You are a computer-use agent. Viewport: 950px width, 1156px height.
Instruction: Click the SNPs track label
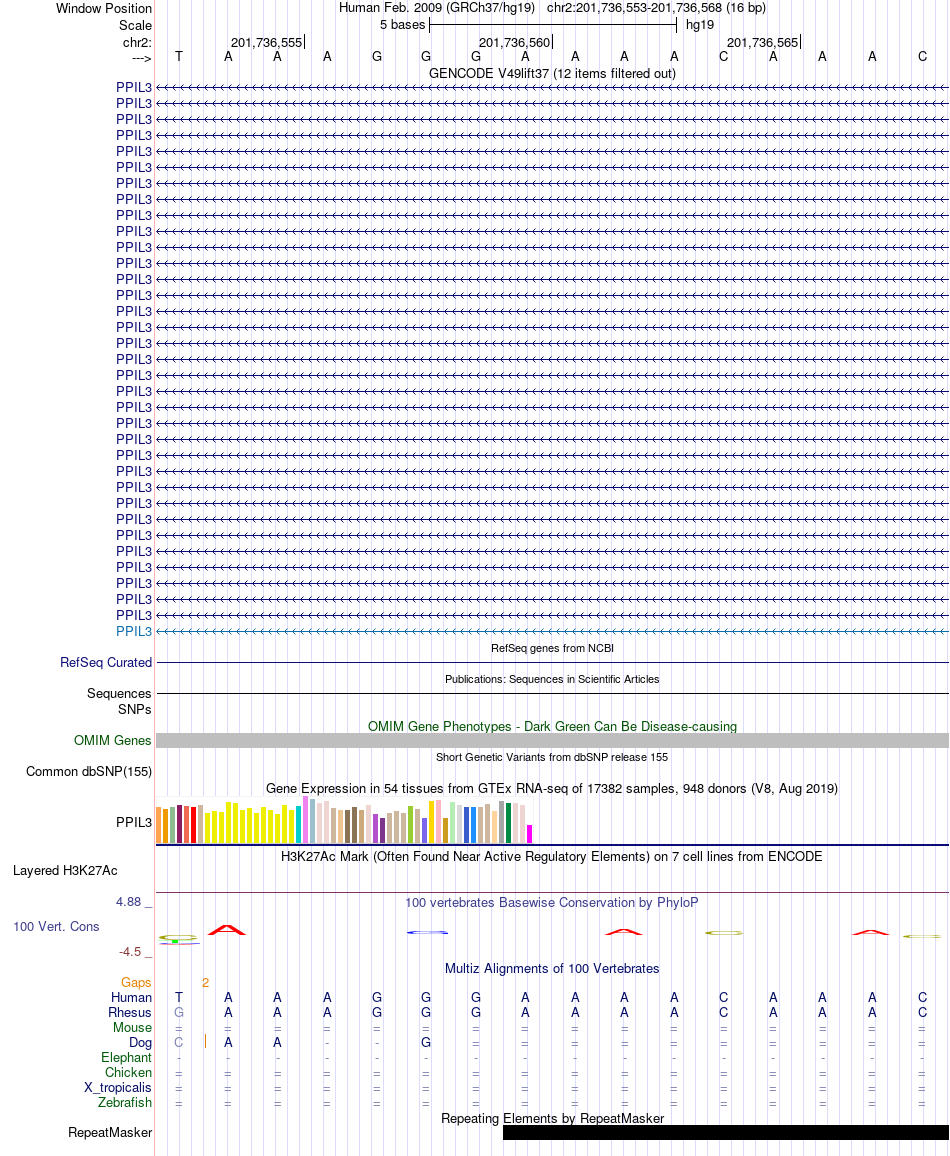134,709
